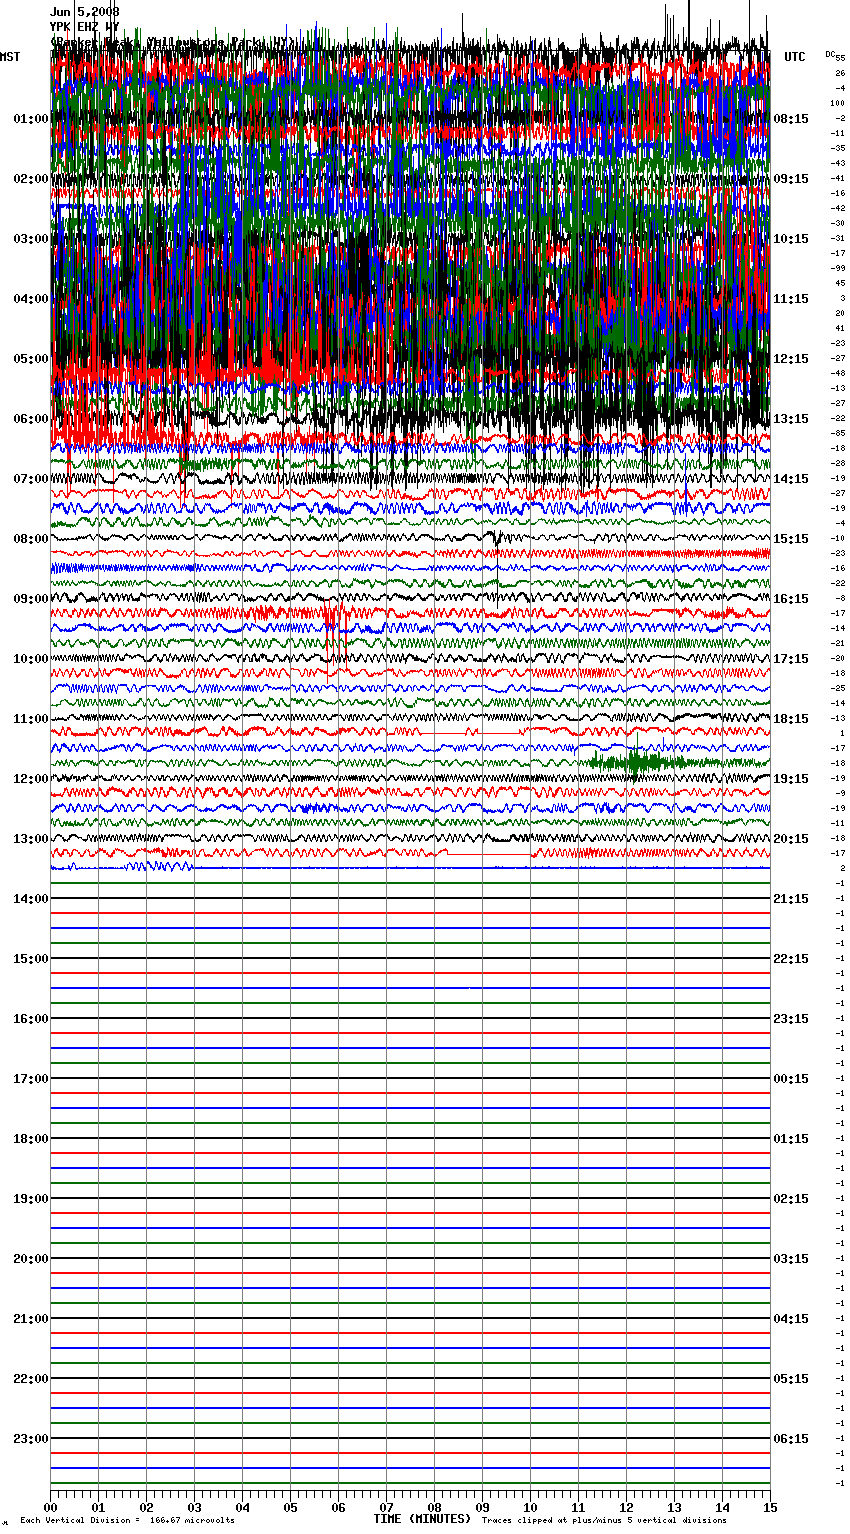850x1534 pixels.
Task: Click the '00' minute axis tick label
Action: click(51, 1507)
